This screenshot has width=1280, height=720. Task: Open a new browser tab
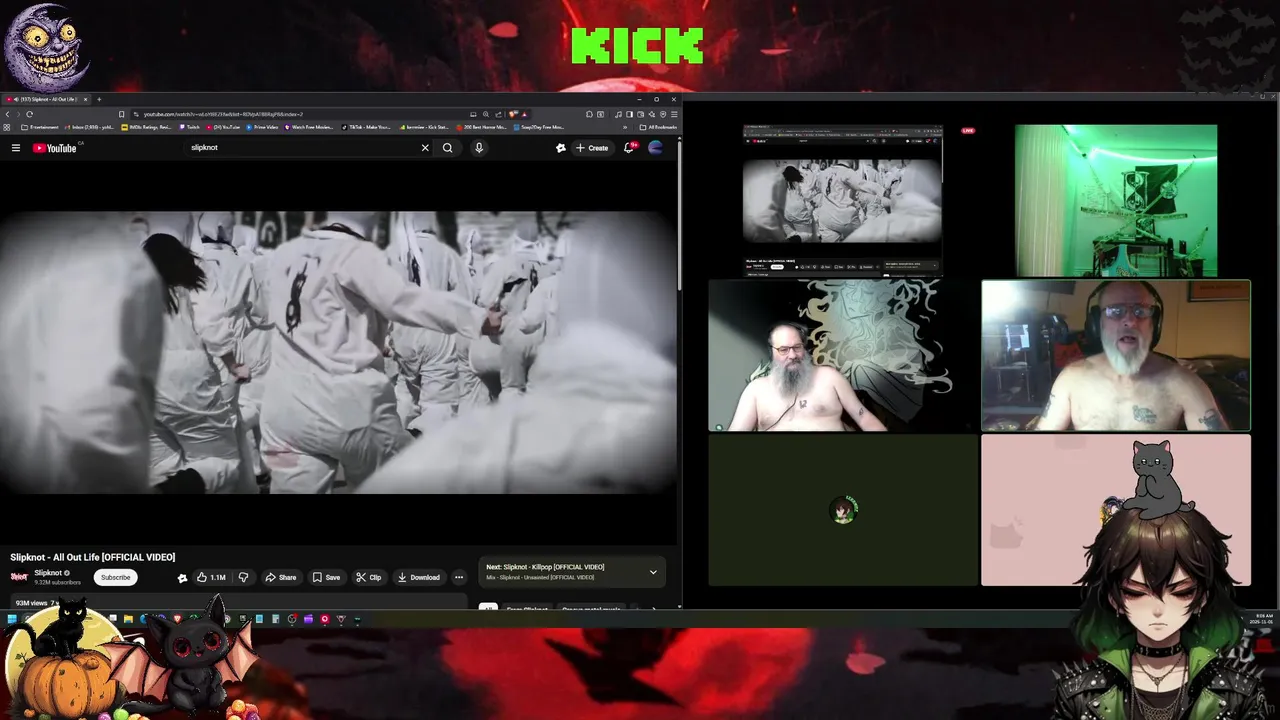click(x=99, y=99)
